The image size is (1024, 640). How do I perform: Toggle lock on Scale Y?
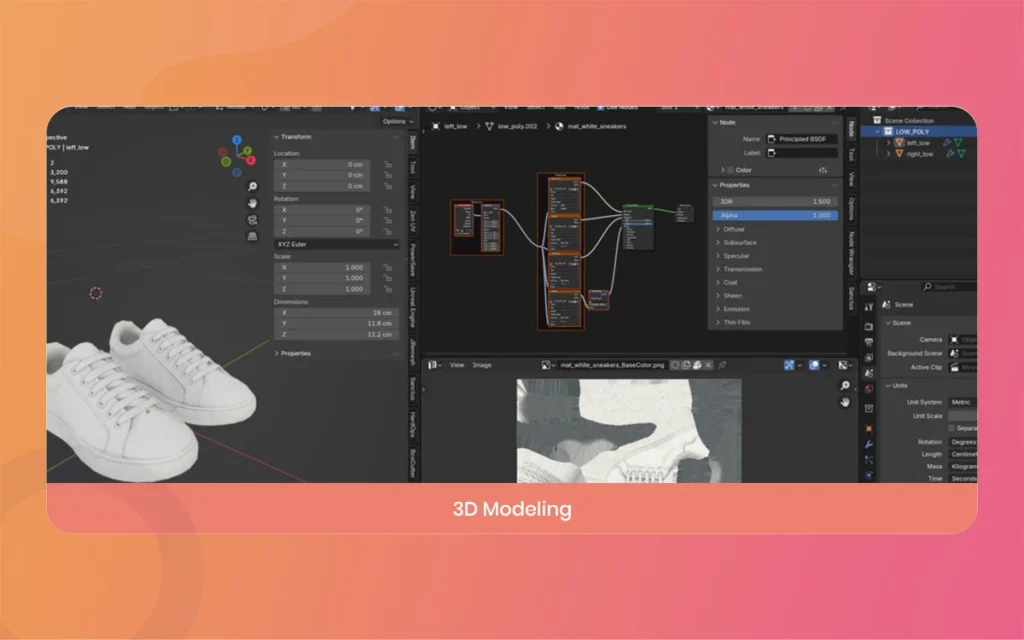(387, 278)
